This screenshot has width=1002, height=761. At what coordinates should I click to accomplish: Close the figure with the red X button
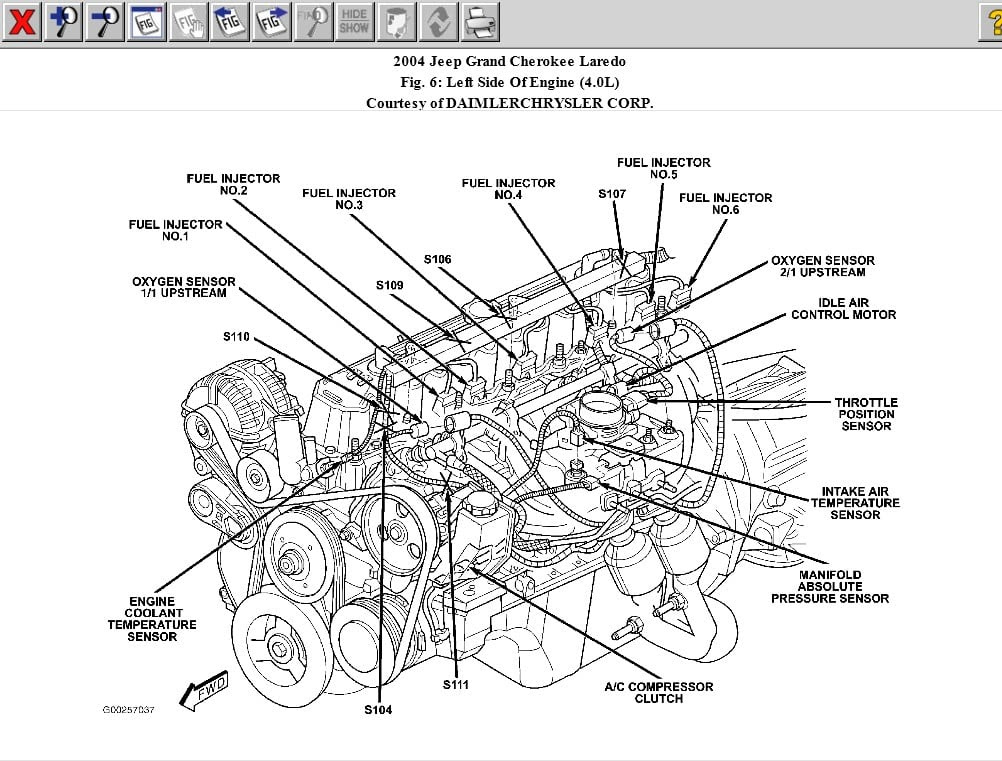pyautogui.click(x=21, y=22)
